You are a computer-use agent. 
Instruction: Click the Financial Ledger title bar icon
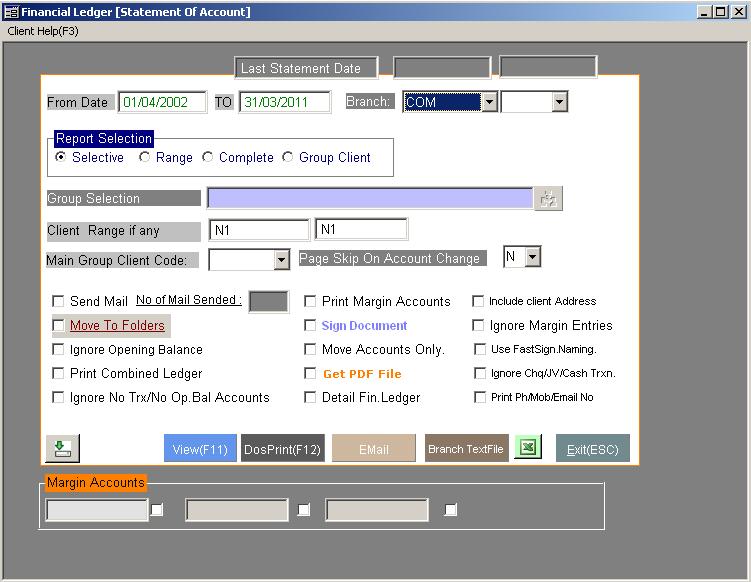[10, 12]
